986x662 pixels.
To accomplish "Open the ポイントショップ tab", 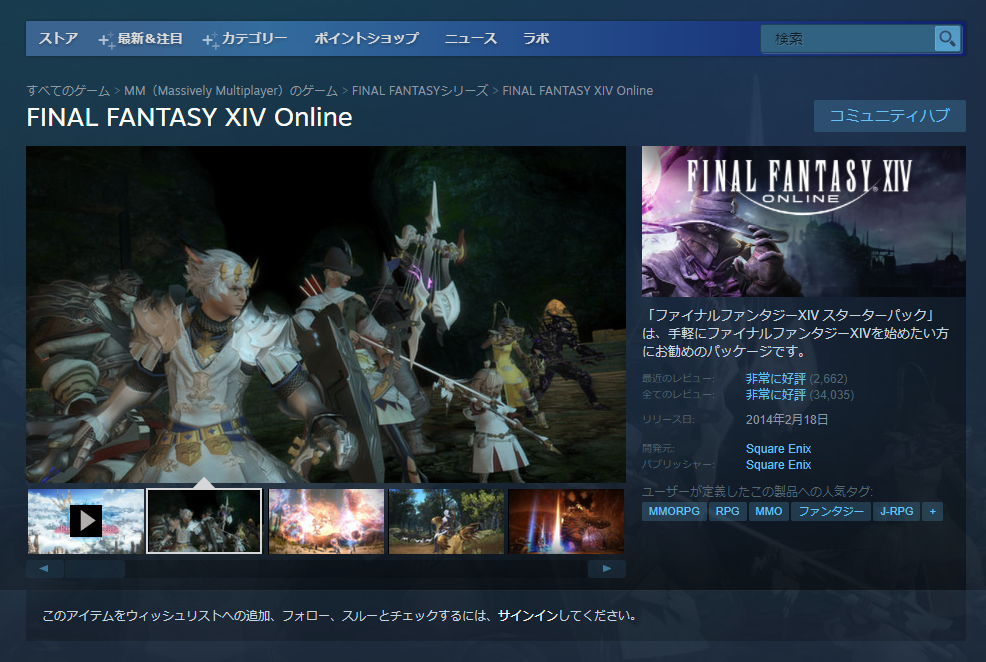I will [x=366, y=38].
